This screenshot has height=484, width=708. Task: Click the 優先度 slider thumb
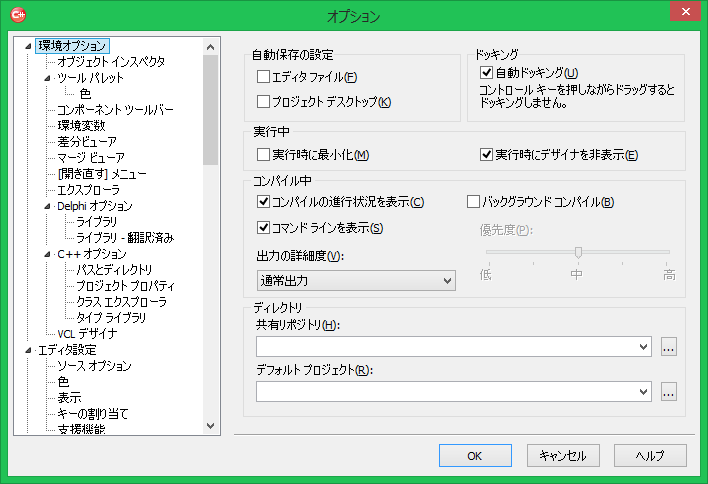tap(577, 252)
